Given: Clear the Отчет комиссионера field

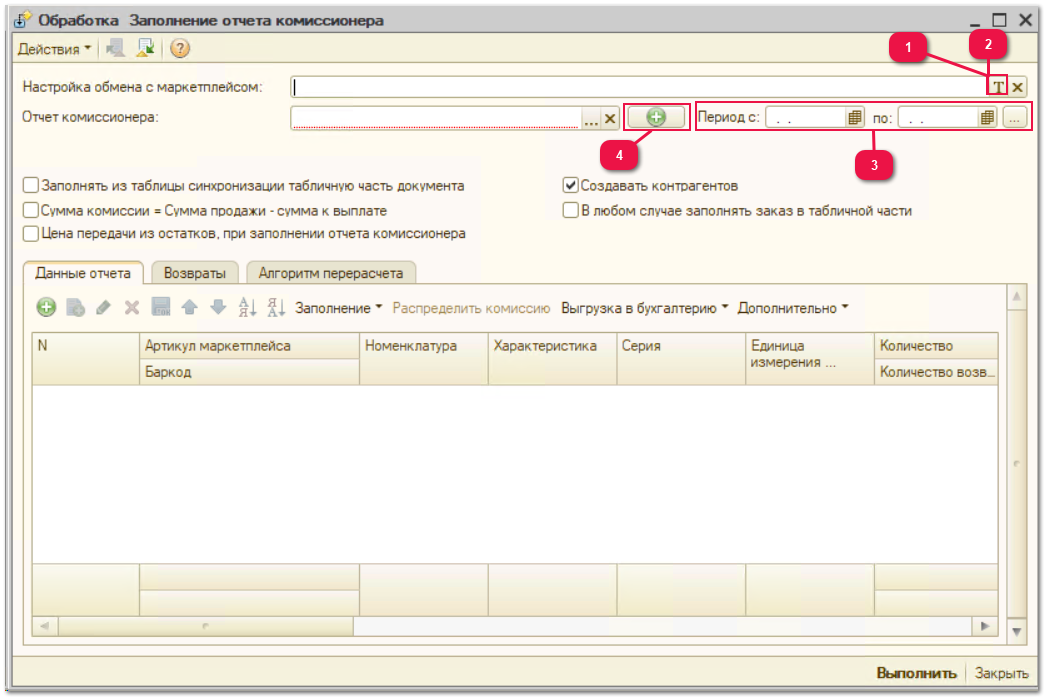Looking at the screenshot, I should (610, 118).
